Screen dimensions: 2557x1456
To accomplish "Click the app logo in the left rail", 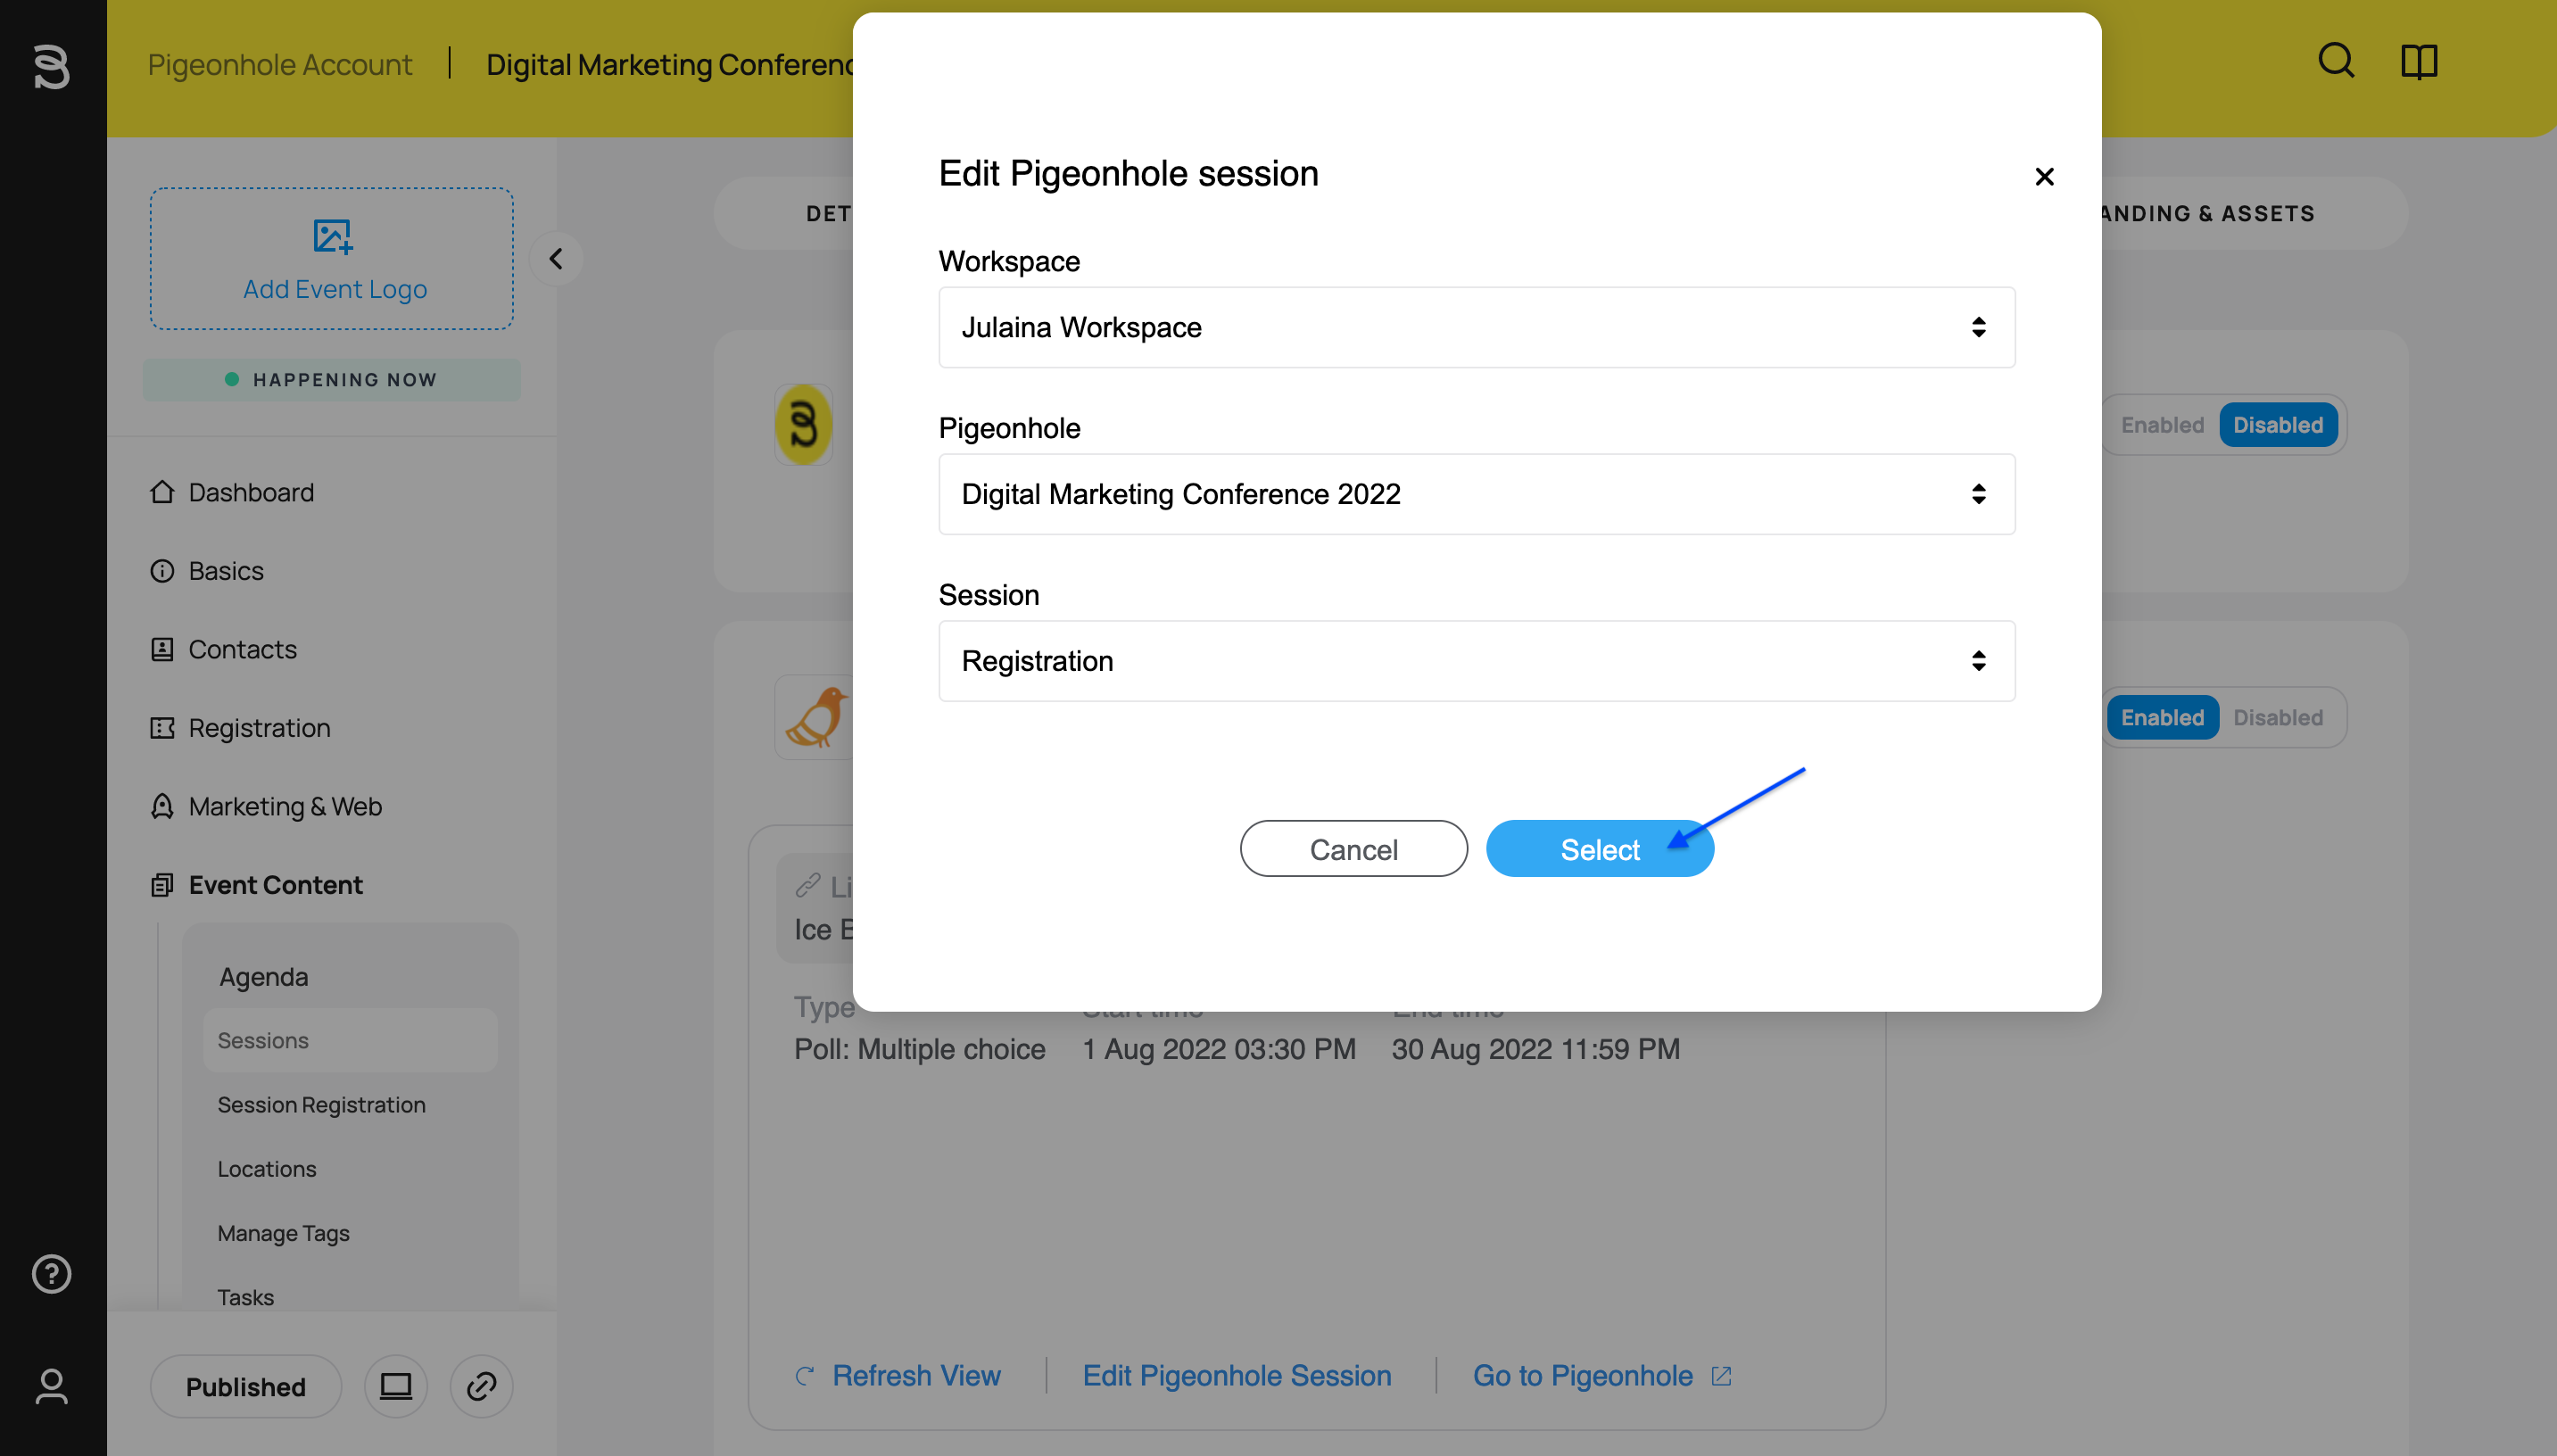I will coord(52,66).
